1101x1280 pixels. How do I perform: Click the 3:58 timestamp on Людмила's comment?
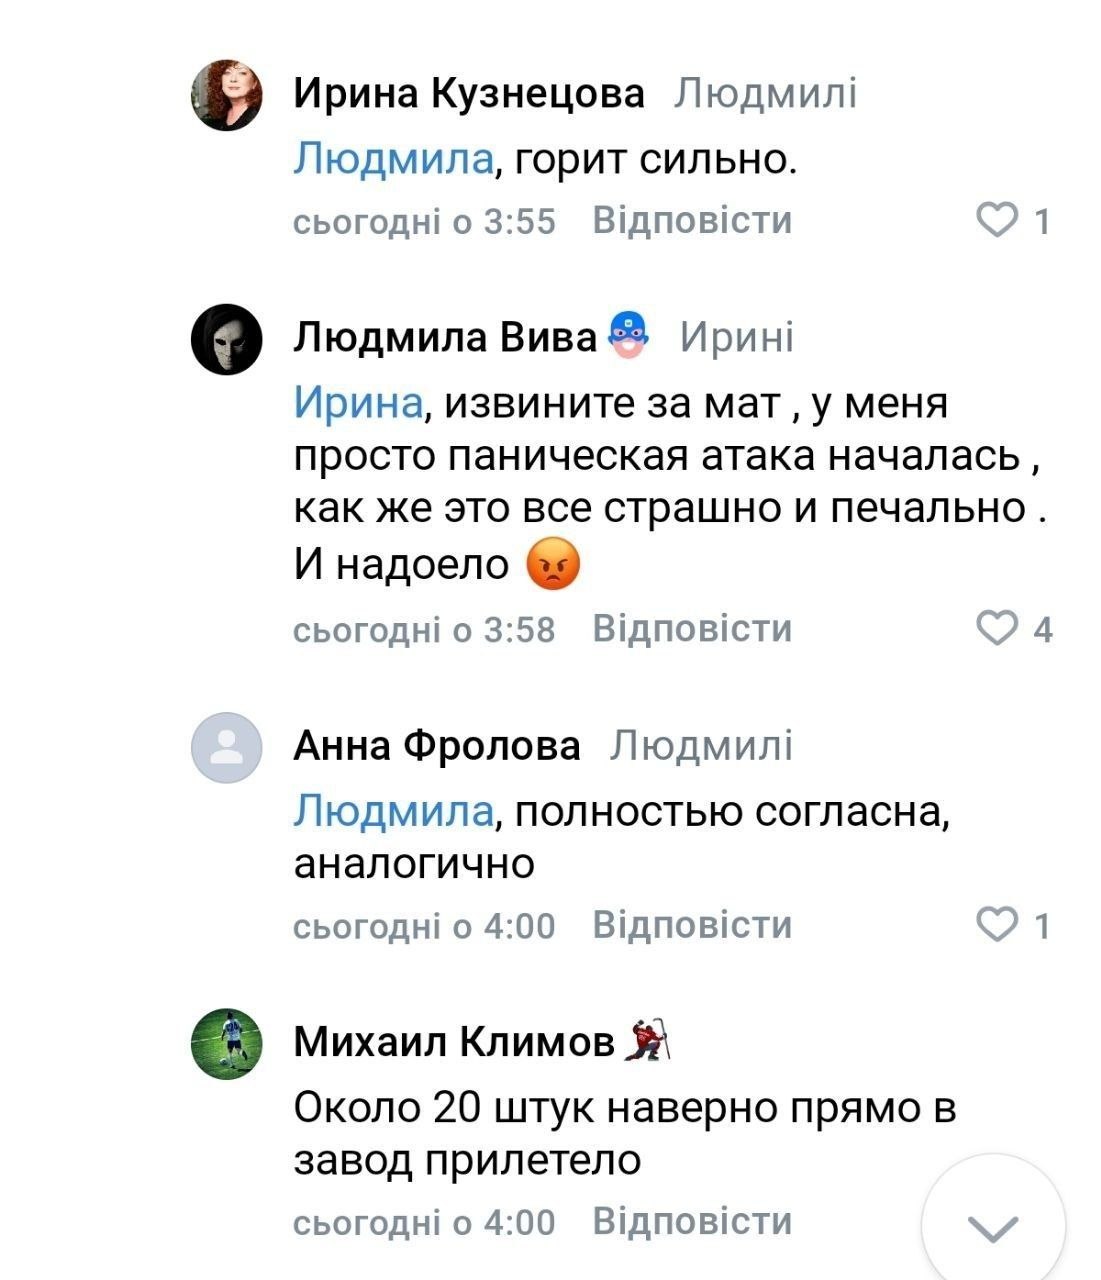424,630
